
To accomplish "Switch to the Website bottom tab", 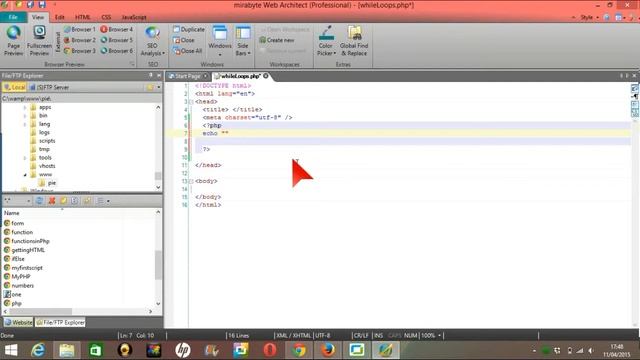I will pyautogui.click(x=18, y=322).
